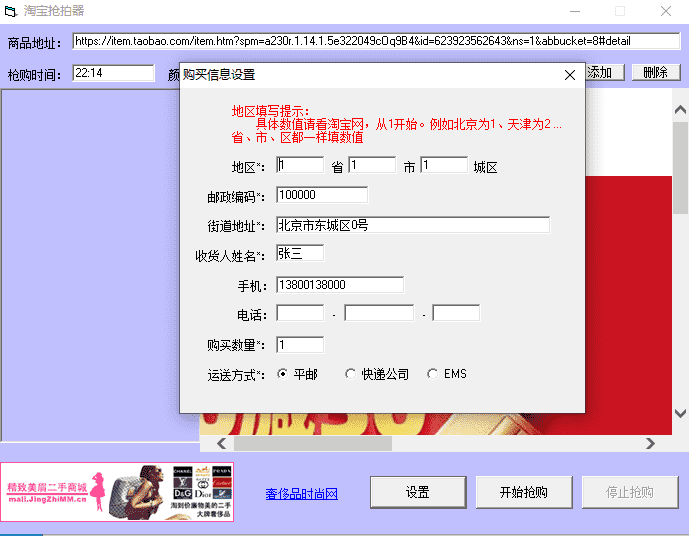
Task: Click the horizontal scrollbar left arrow
Action: (x=212, y=443)
